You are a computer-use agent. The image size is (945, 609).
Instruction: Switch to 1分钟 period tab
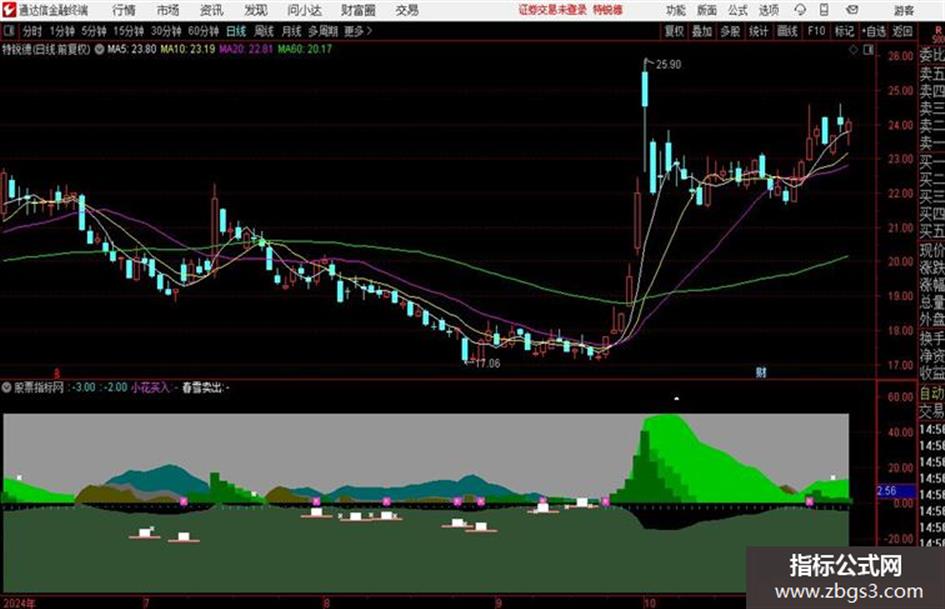[x=62, y=31]
